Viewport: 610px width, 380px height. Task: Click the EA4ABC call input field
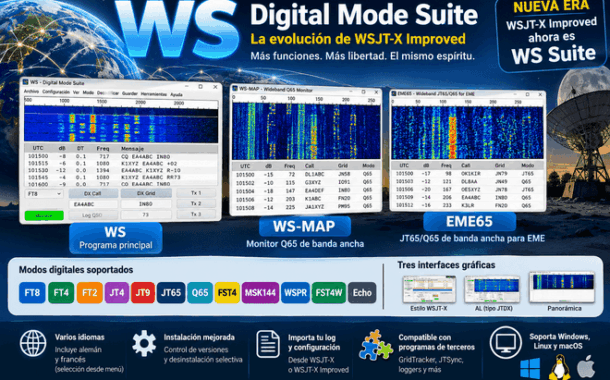pyautogui.click(x=93, y=204)
